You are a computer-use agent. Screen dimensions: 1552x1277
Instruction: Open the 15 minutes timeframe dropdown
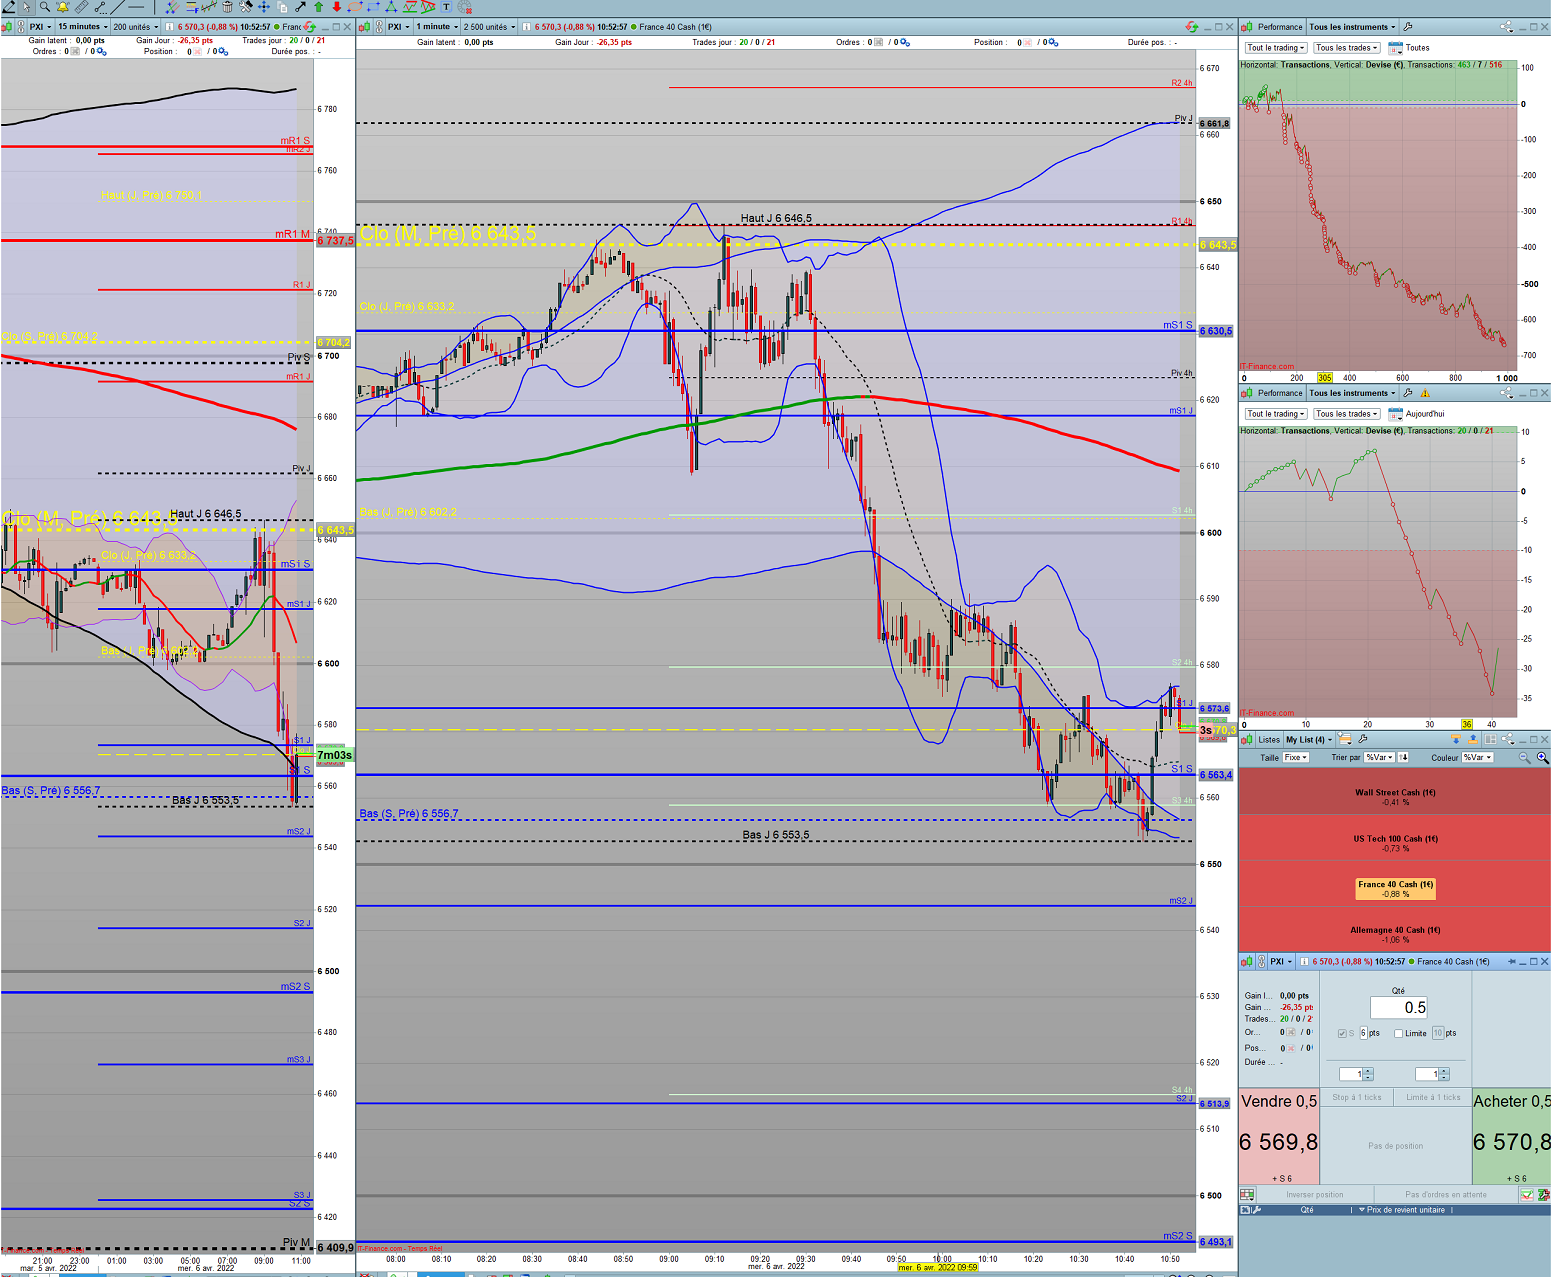coord(81,27)
